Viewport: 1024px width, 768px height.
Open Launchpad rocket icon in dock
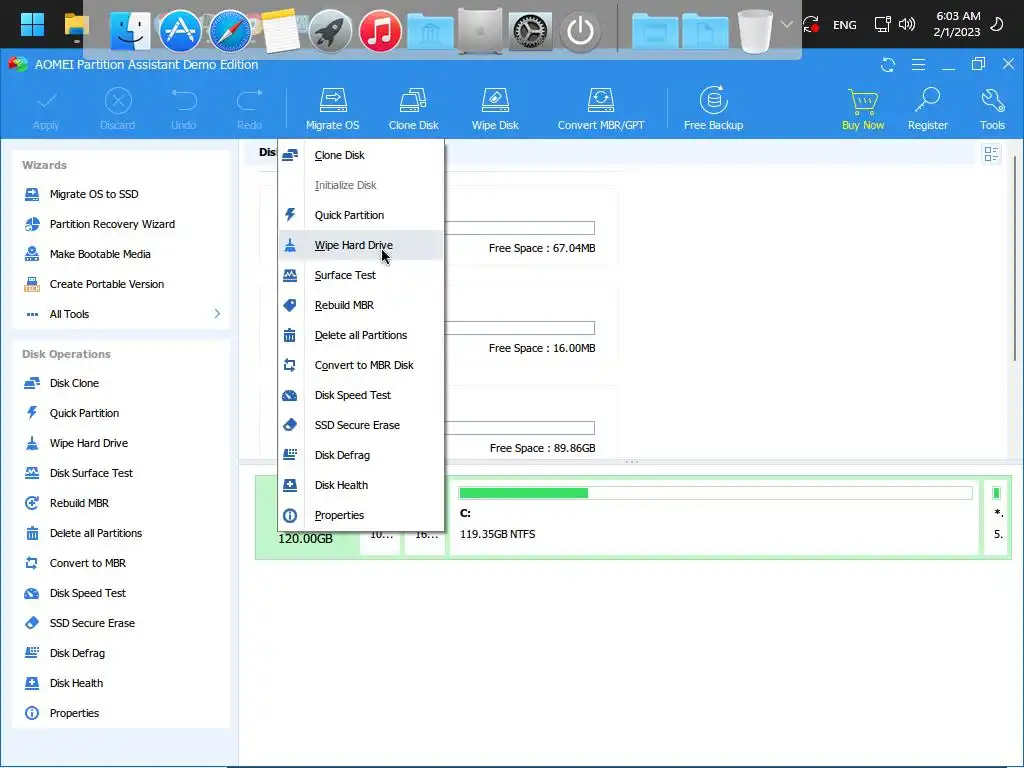330,31
